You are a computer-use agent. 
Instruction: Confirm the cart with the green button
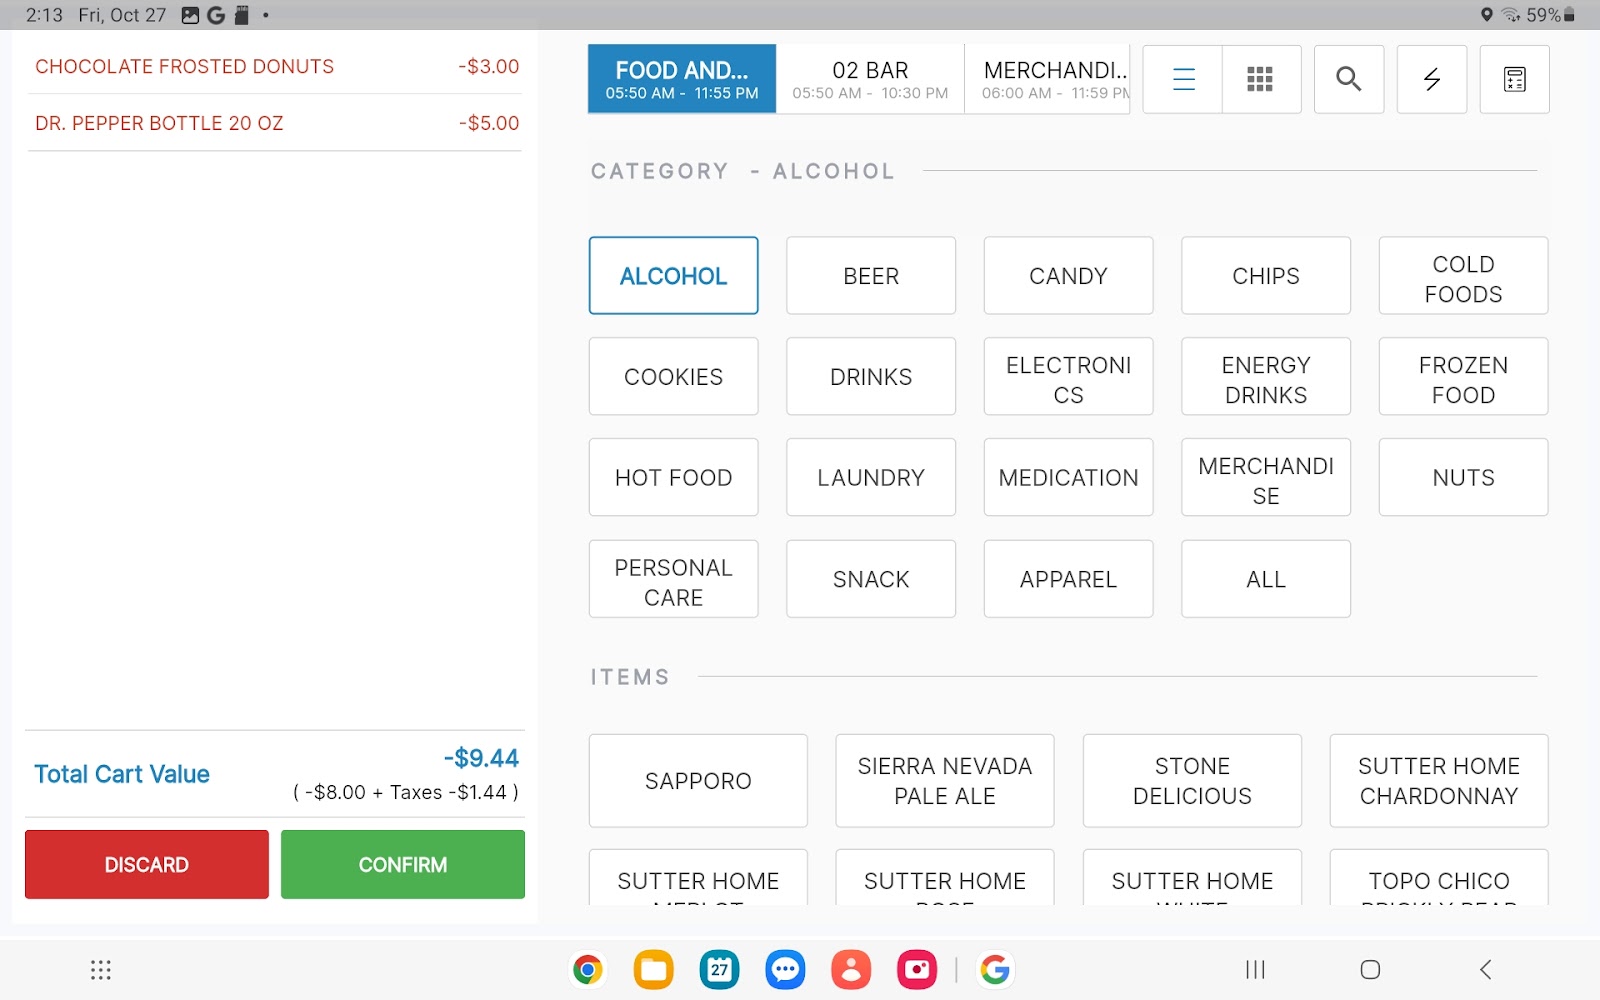[x=402, y=864]
